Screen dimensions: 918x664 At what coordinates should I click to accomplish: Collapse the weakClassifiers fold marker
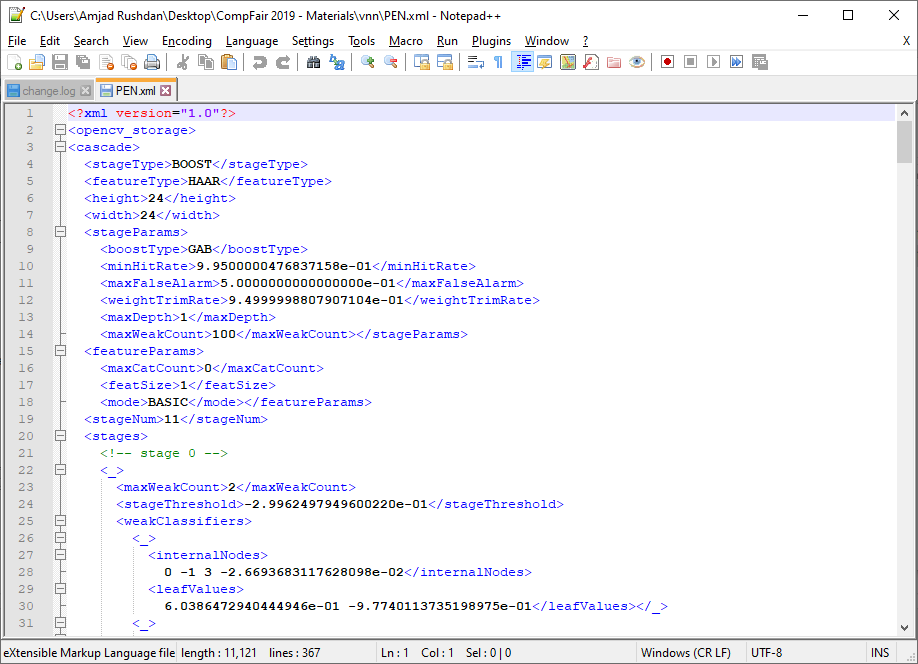(x=60, y=521)
